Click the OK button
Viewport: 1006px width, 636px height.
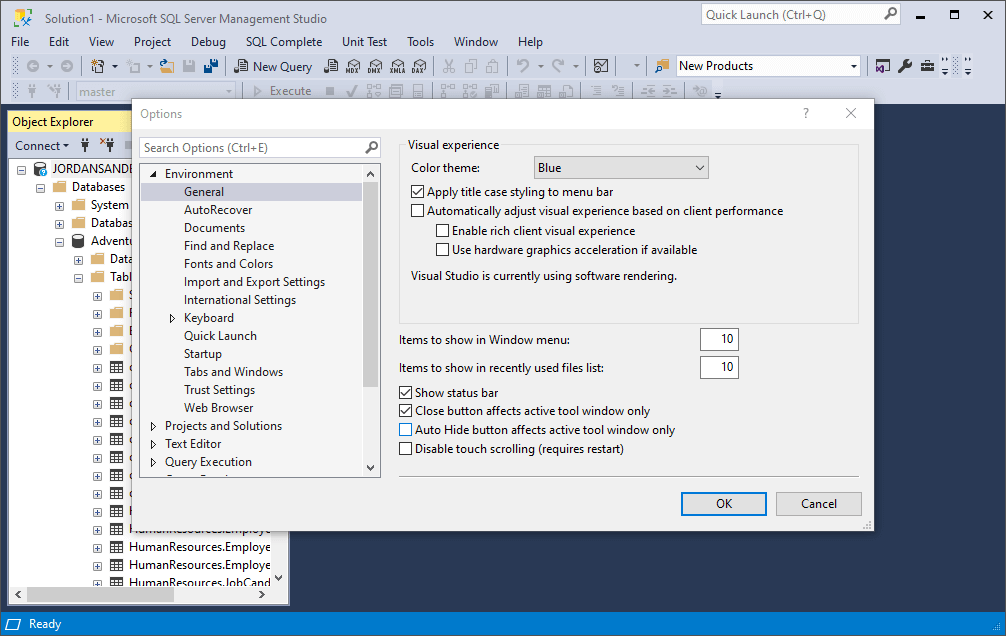(724, 504)
